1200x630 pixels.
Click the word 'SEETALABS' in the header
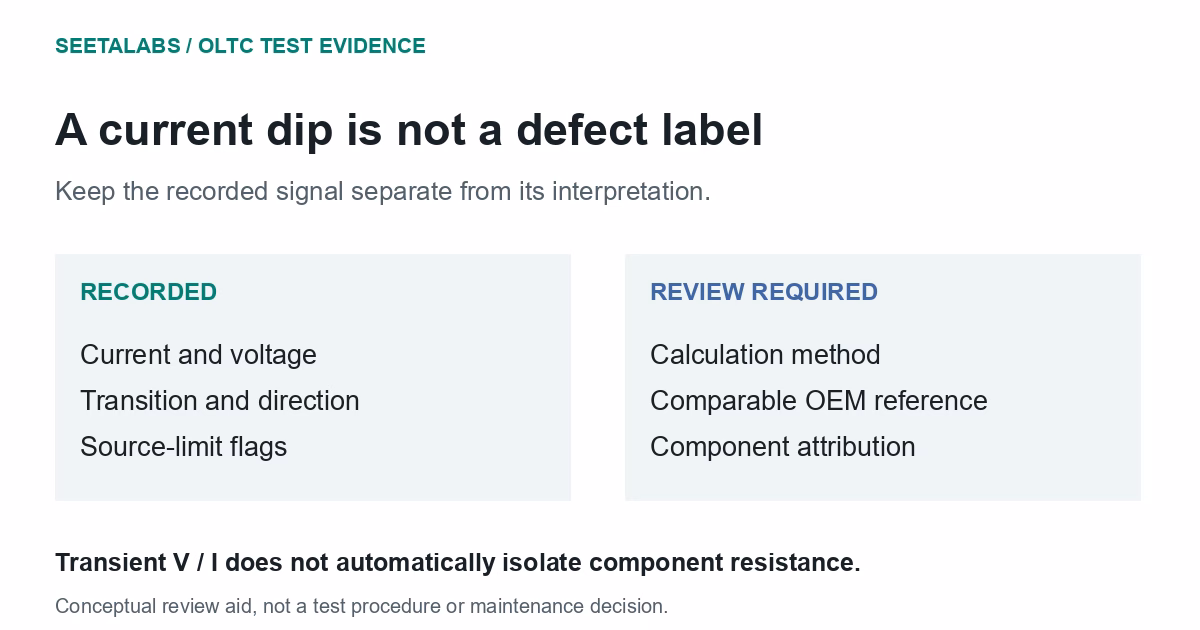tap(117, 46)
